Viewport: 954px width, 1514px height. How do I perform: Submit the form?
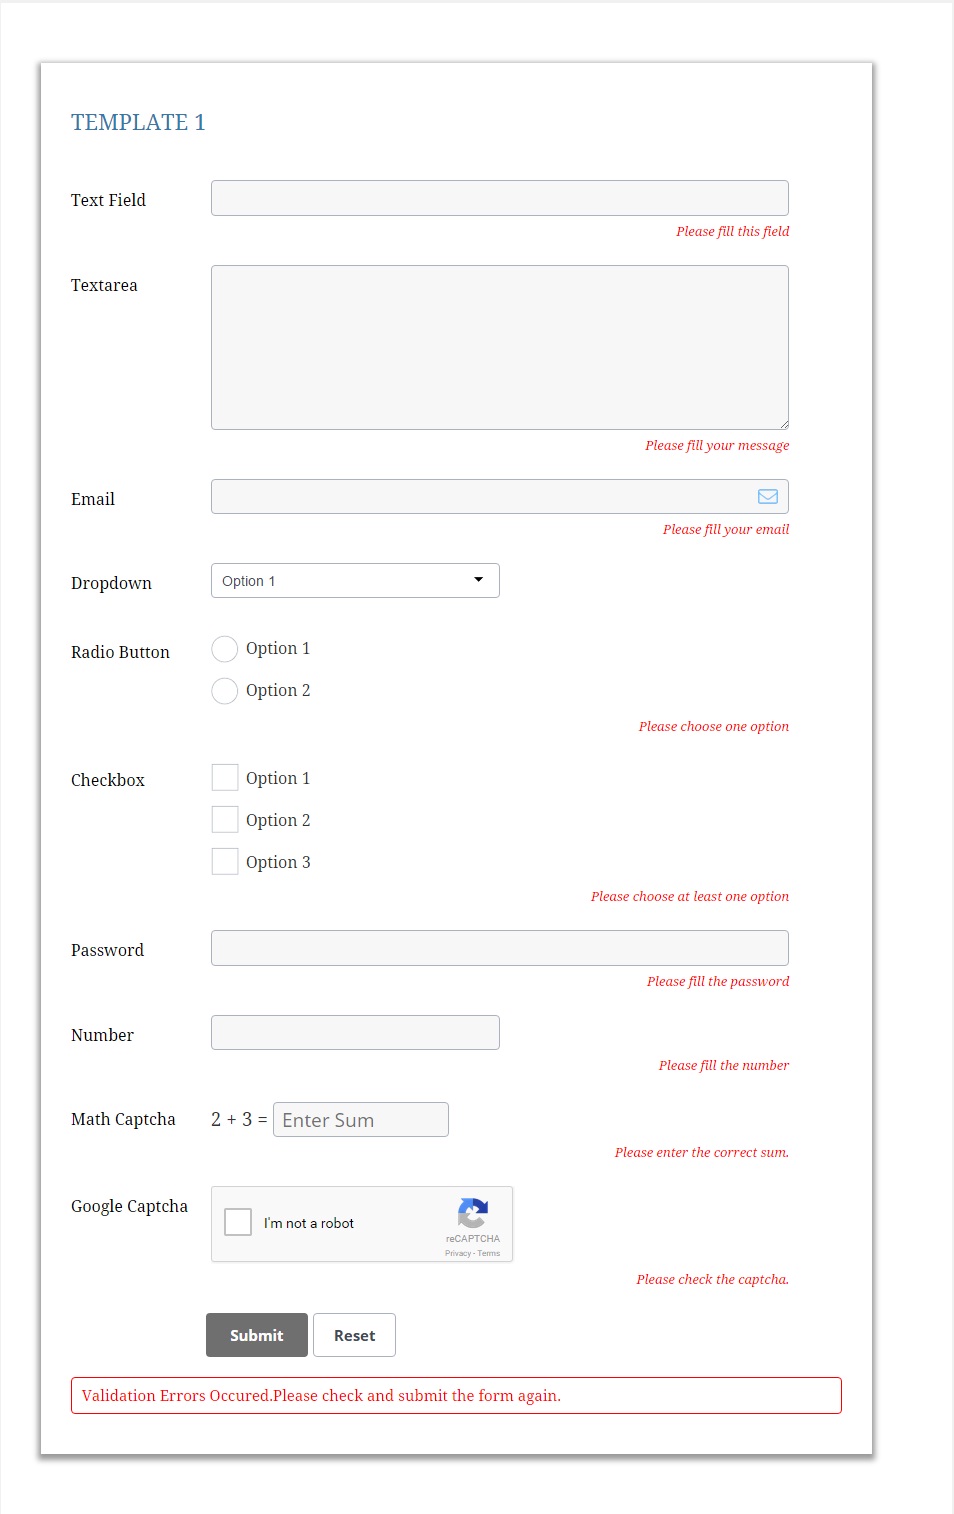257,1335
